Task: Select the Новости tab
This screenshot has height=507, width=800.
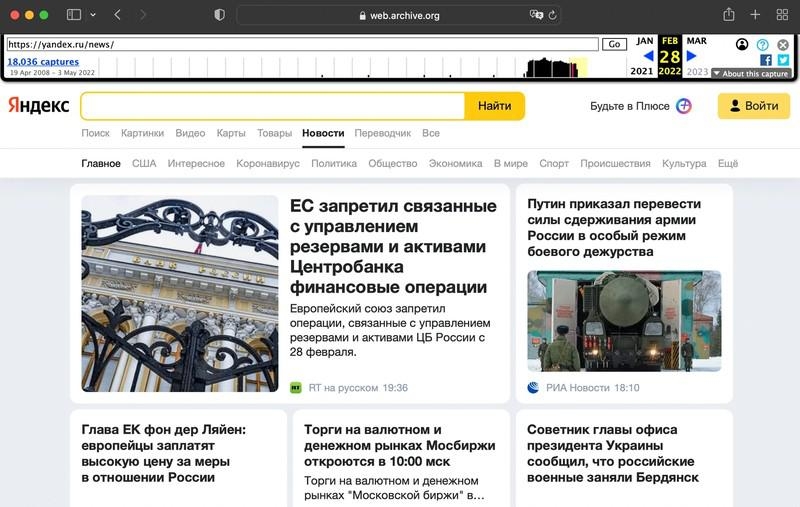Action: tap(323, 133)
